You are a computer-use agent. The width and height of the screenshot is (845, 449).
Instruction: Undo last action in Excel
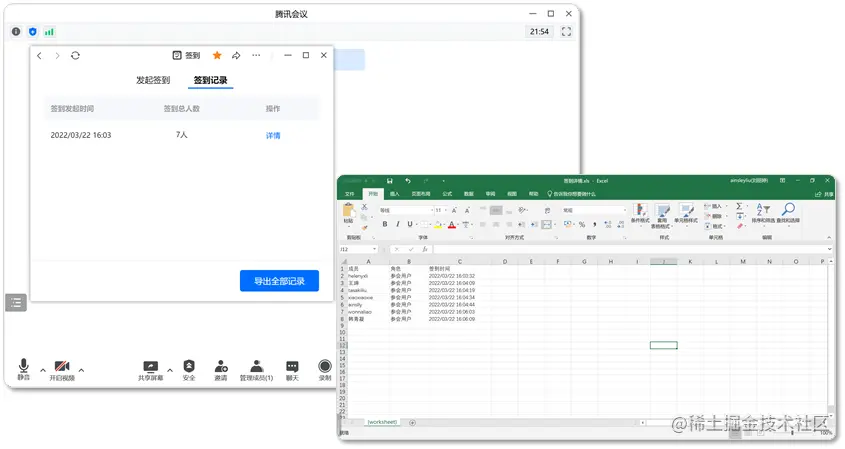[x=408, y=181]
